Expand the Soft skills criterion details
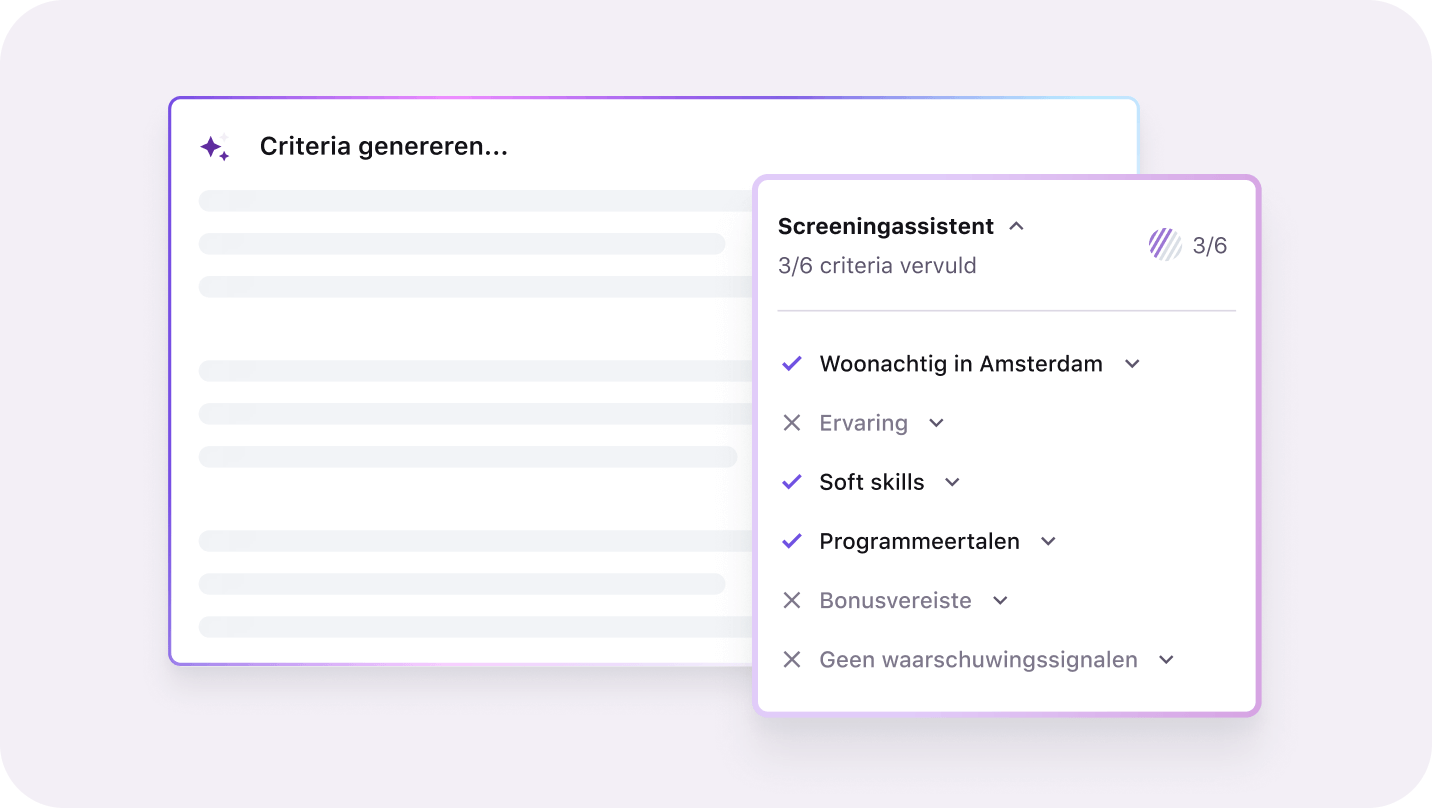Image resolution: width=1432 pixels, height=808 pixels. tap(950, 481)
